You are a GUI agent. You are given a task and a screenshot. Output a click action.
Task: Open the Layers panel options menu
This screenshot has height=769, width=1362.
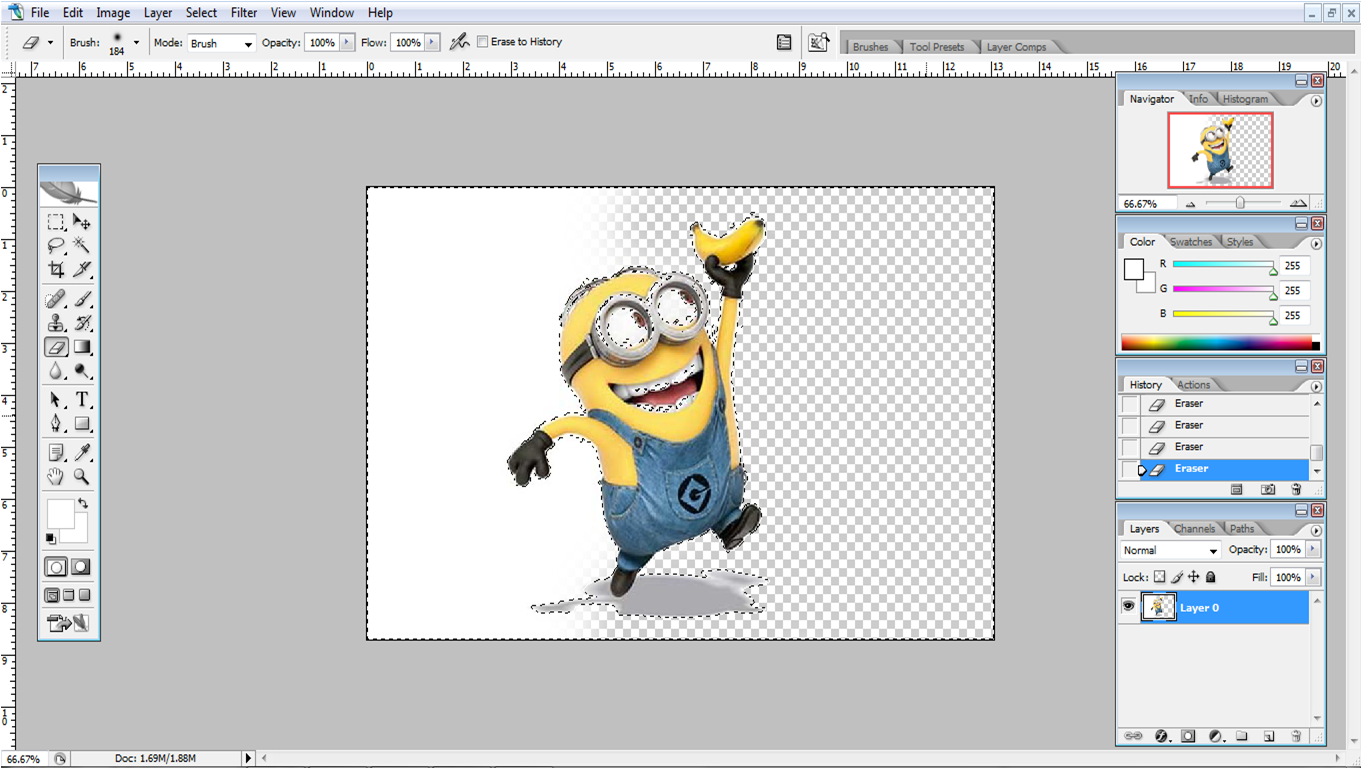pos(1316,531)
